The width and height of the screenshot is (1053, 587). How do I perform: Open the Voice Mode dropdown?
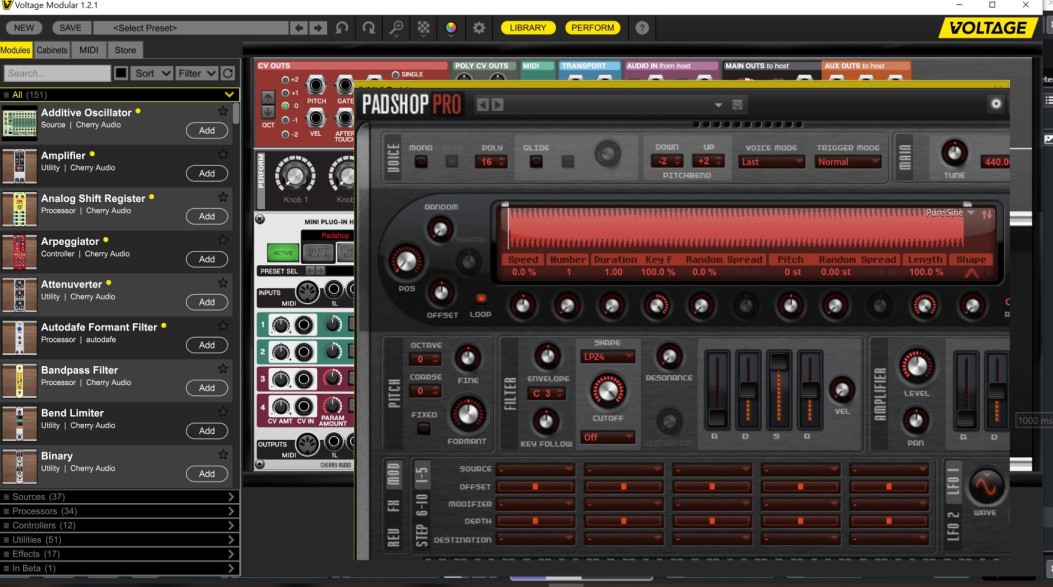(x=771, y=162)
